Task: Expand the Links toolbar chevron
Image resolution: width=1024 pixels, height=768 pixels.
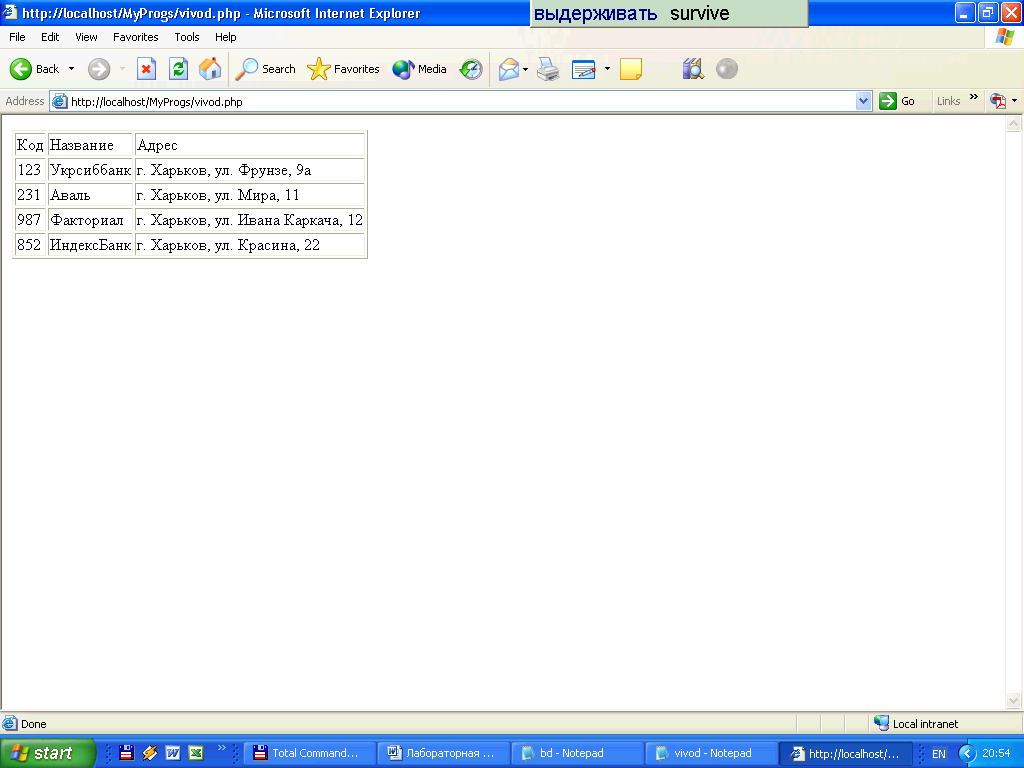Action: coord(974,97)
